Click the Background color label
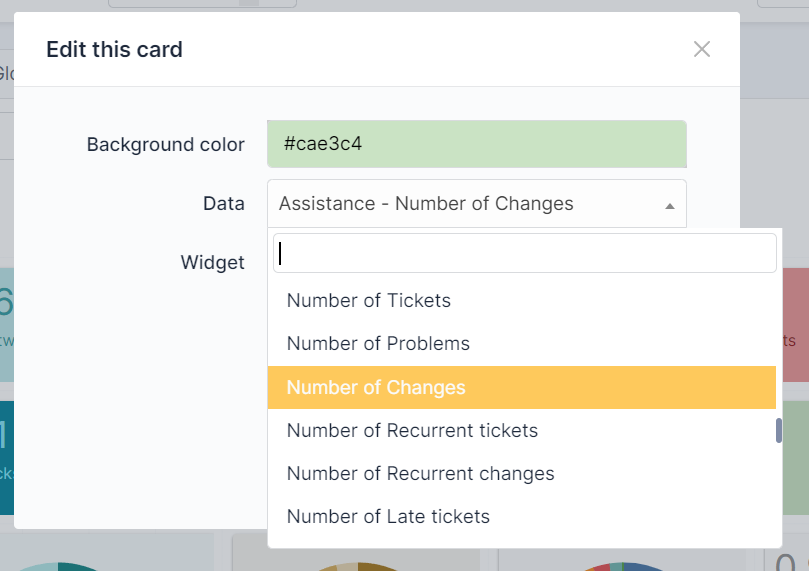The image size is (809, 571). coord(166,144)
